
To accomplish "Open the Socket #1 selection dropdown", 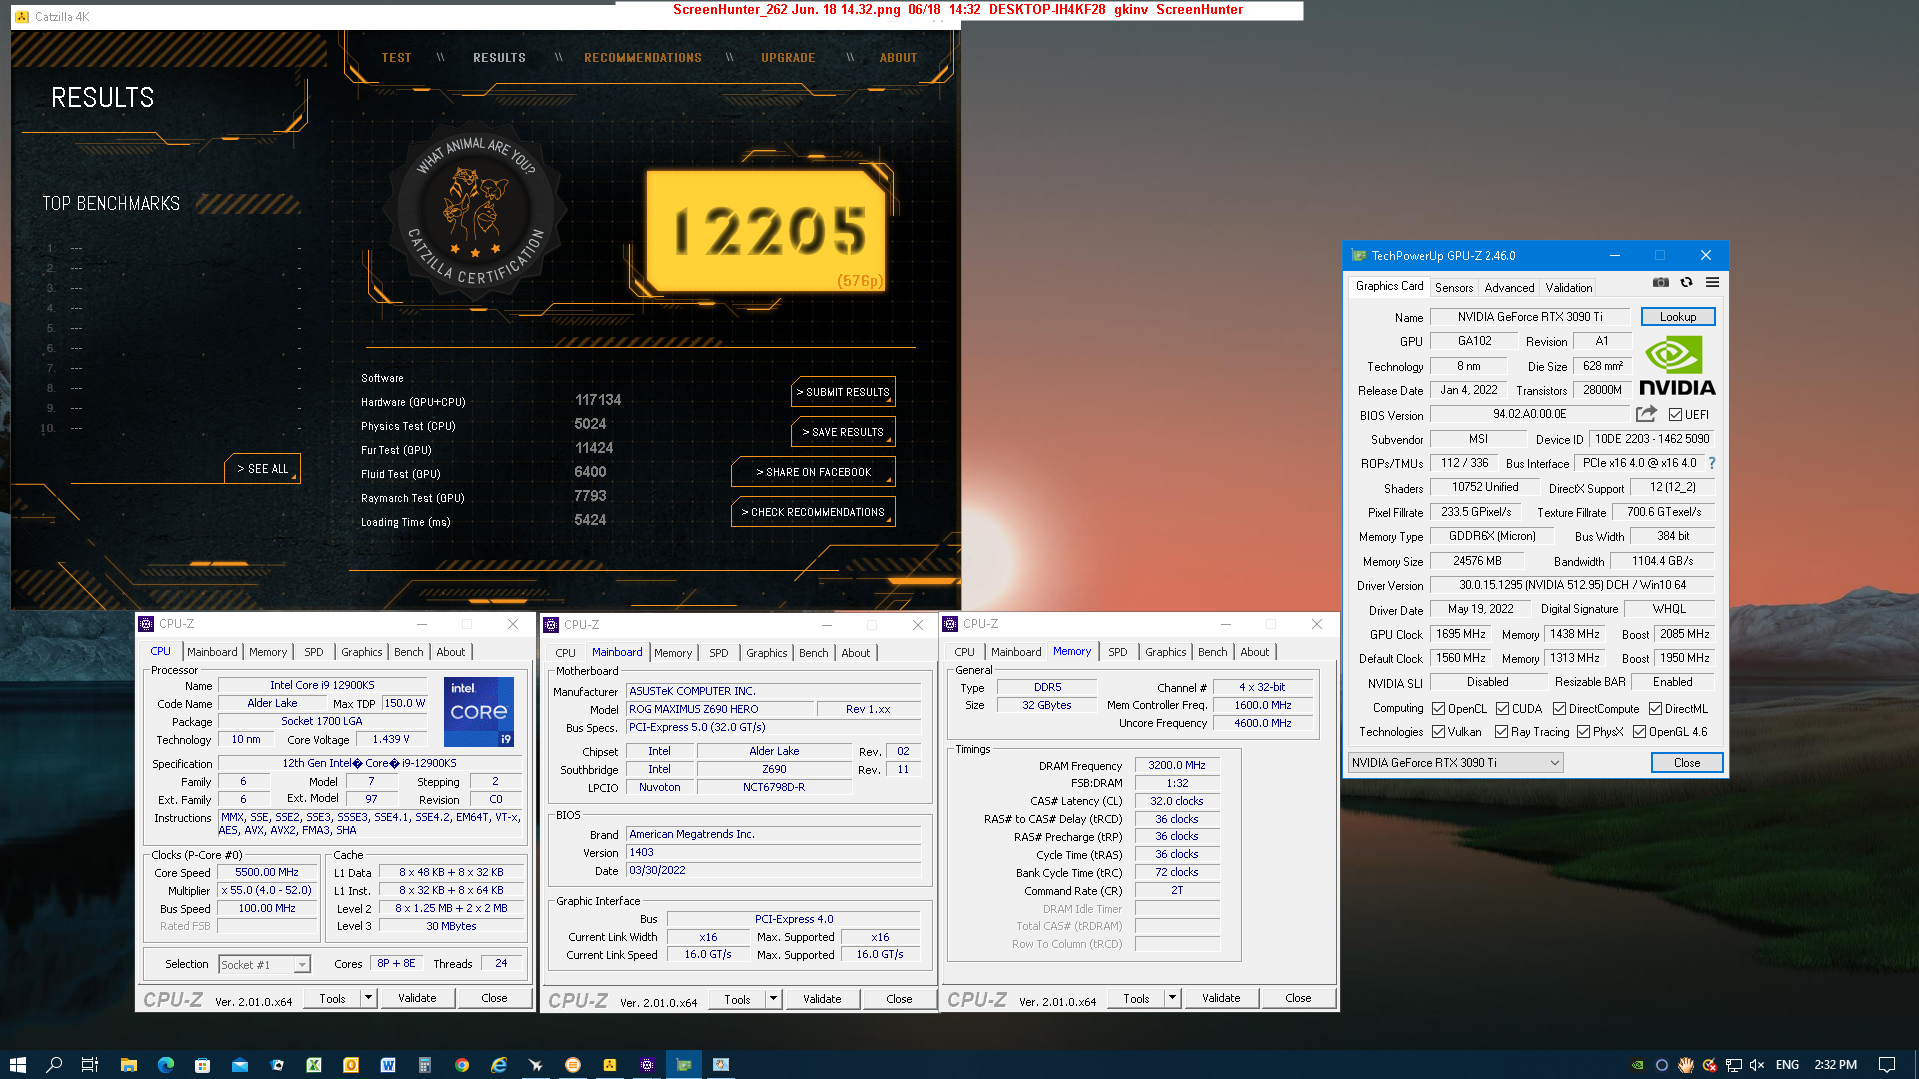I will click(265, 964).
